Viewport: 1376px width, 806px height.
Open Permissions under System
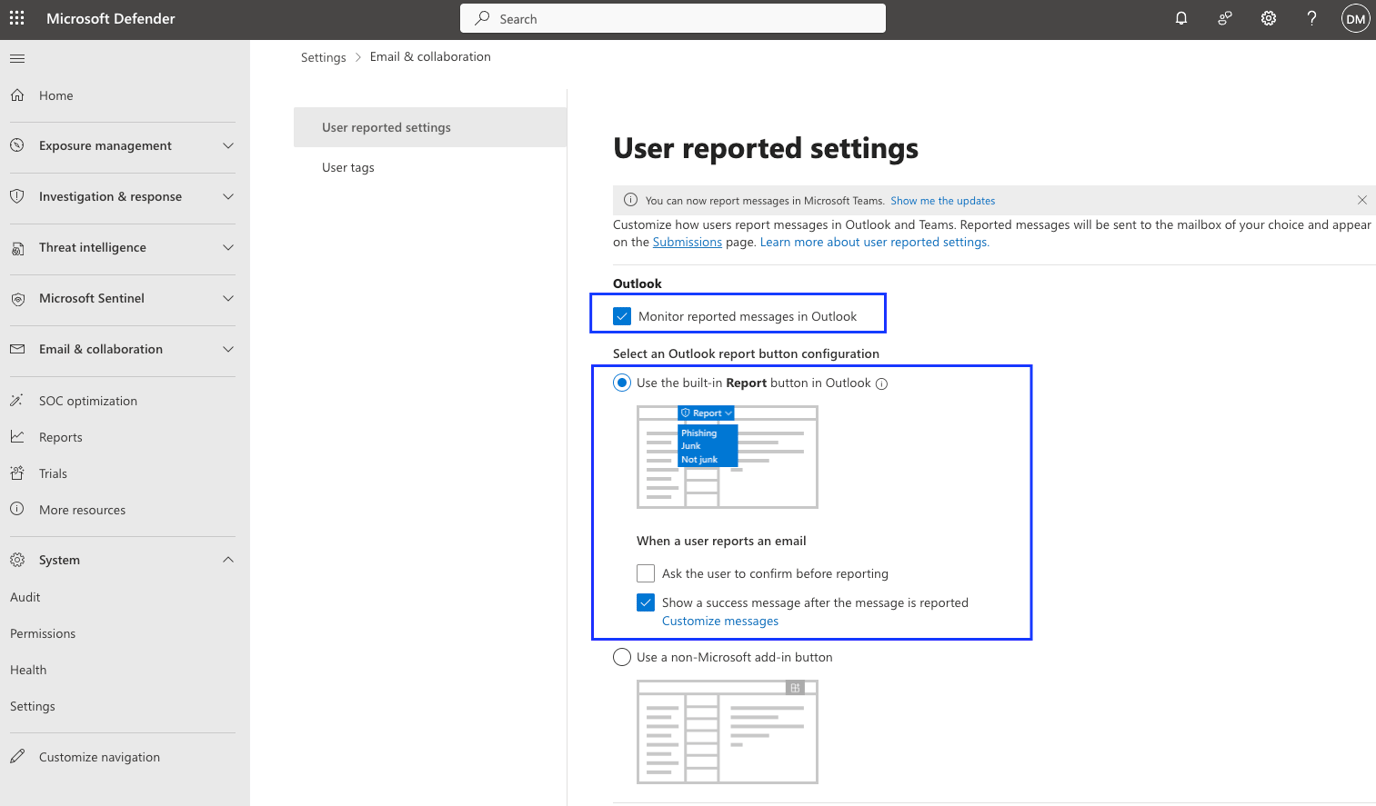(x=43, y=633)
